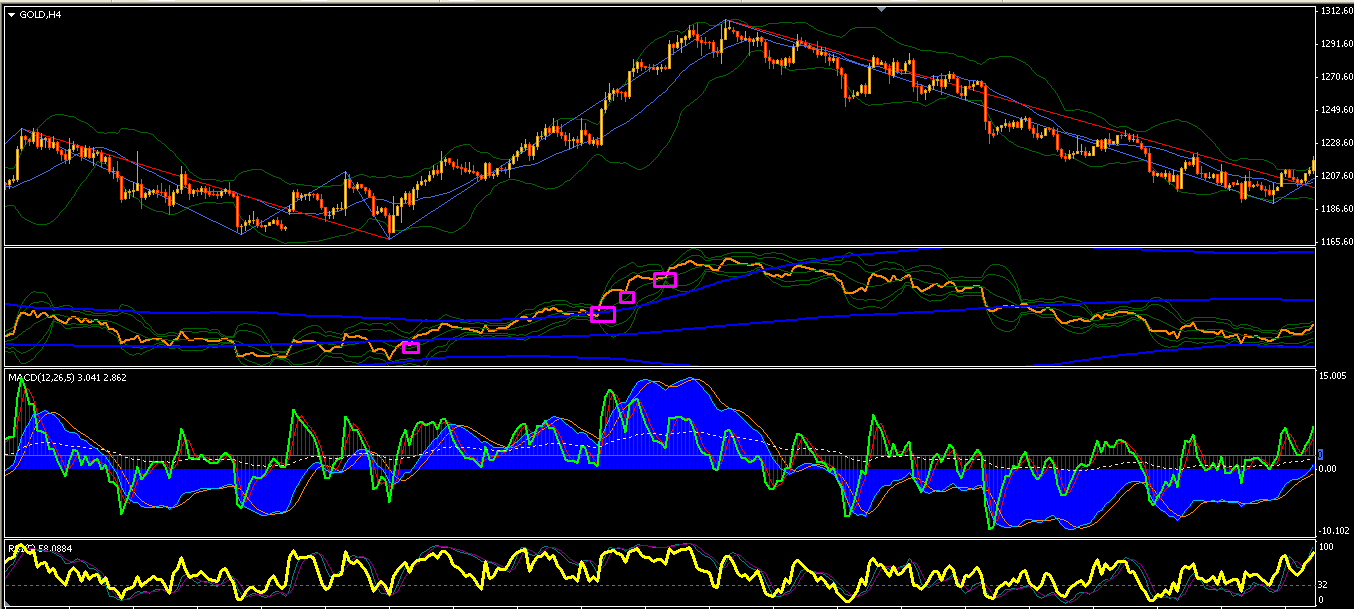Click the 1207.60 price scale label
Screen dimensions: 1354x609
click(x=1335, y=176)
